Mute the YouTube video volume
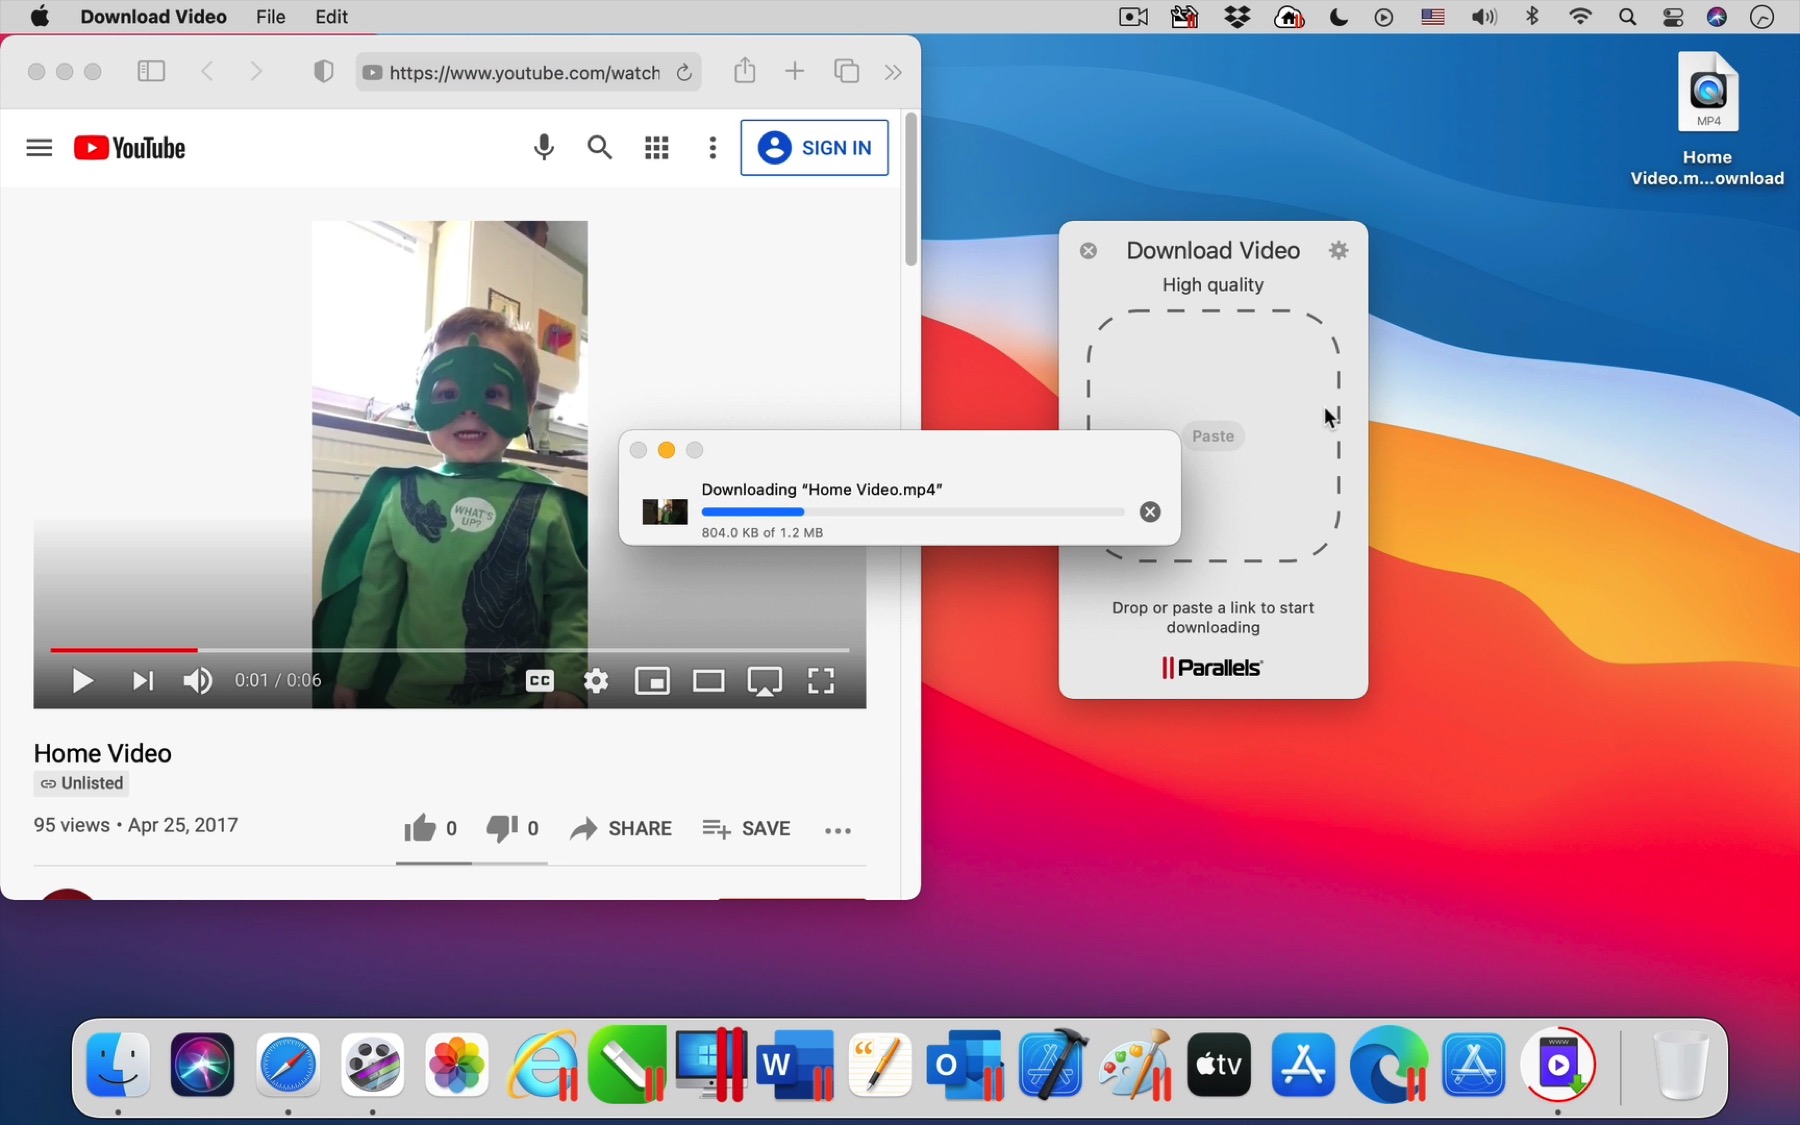 click(197, 681)
